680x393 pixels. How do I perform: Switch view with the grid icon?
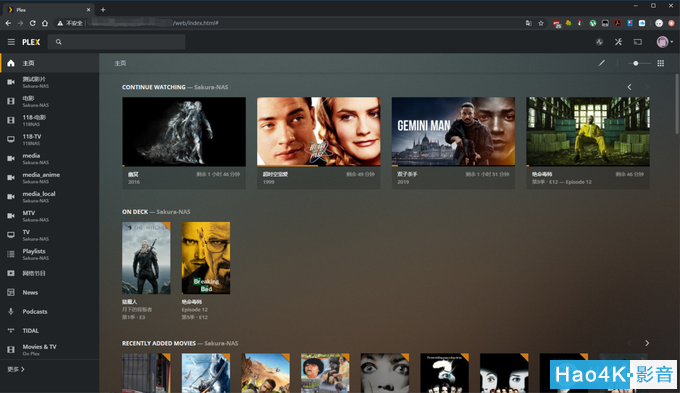click(660, 63)
